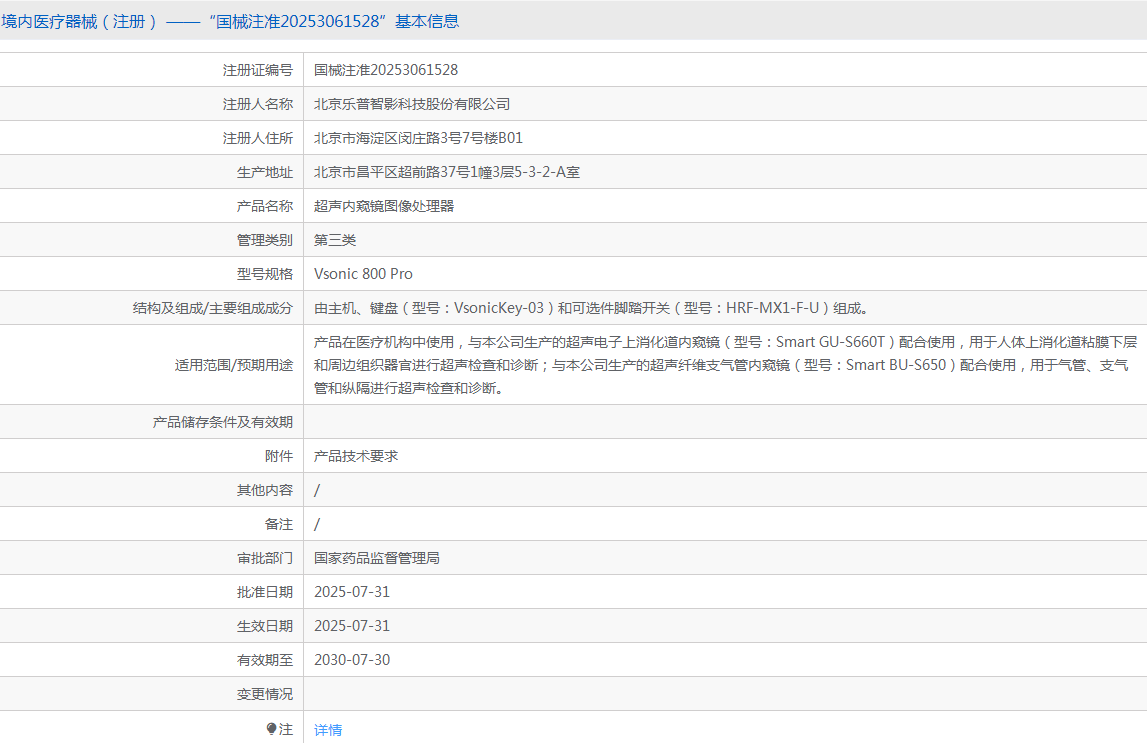Click the lightbulb icon beside 注
This screenshot has height=743, width=1147.
[271, 728]
